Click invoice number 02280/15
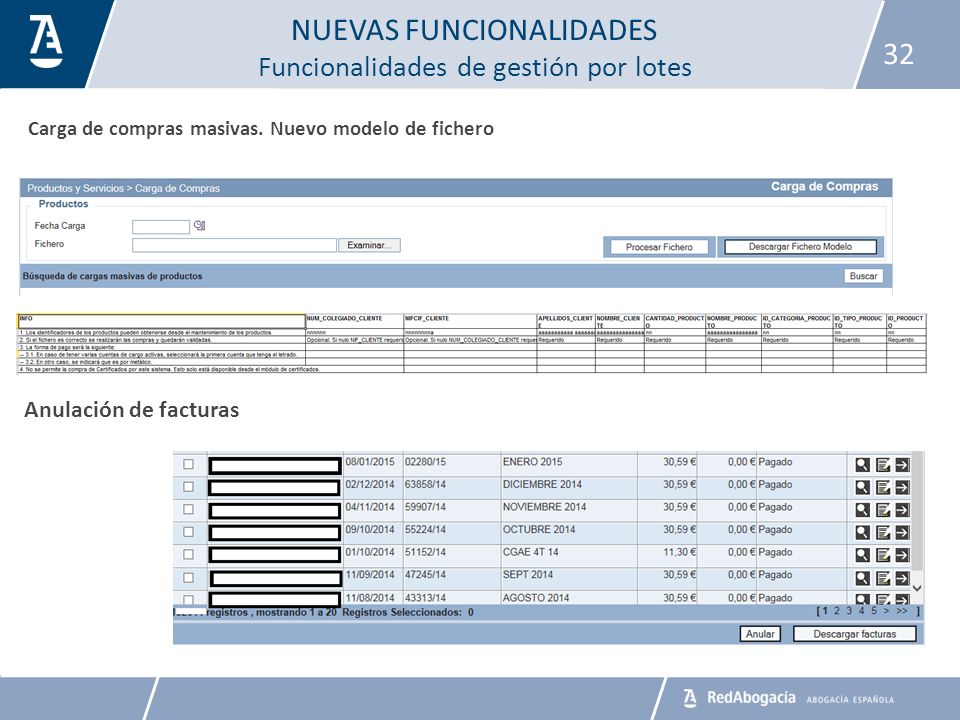This screenshot has width=960, height=720. pos(425,462)
